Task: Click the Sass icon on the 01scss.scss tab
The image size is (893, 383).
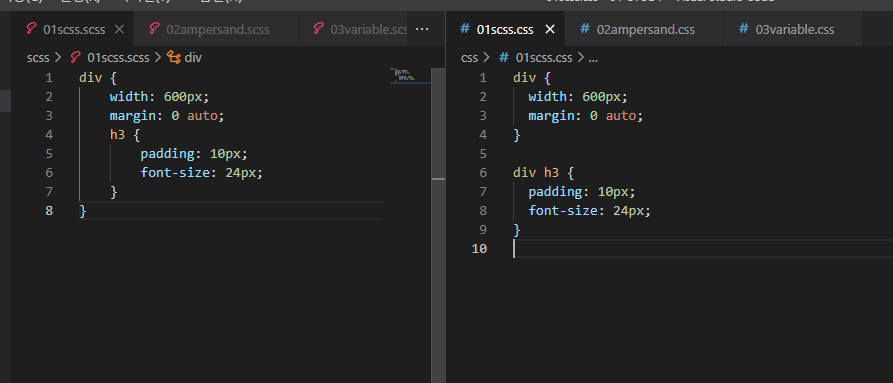Action: coord(32,29)
